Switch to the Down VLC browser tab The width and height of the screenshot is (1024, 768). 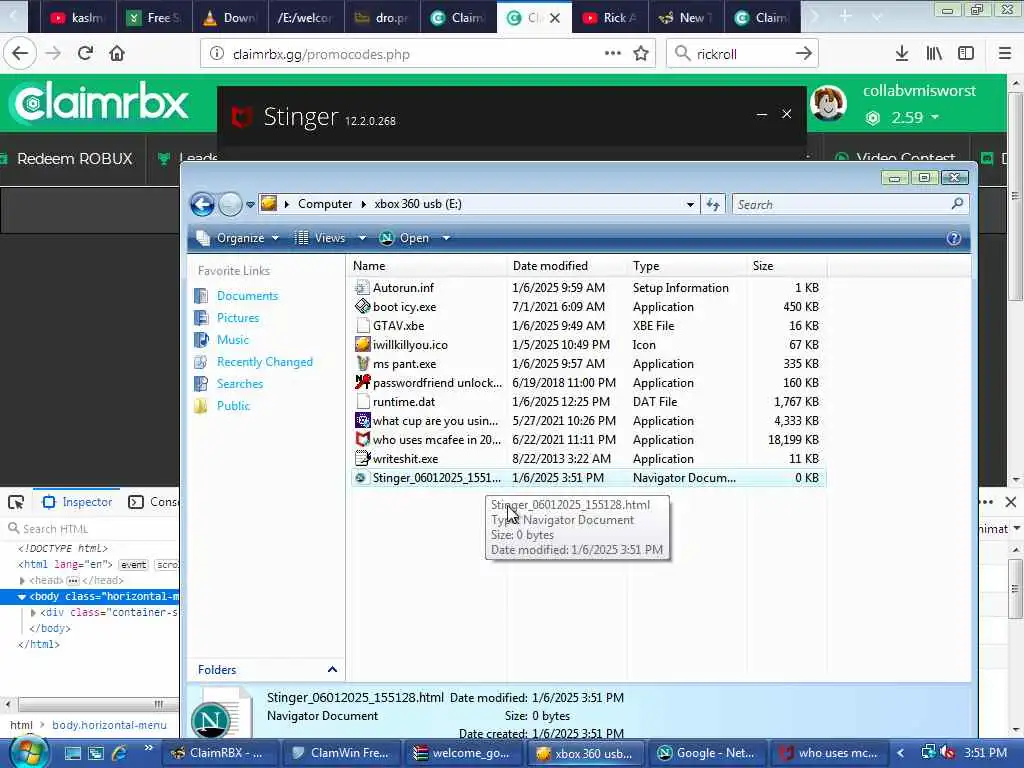tap(229, 18)
